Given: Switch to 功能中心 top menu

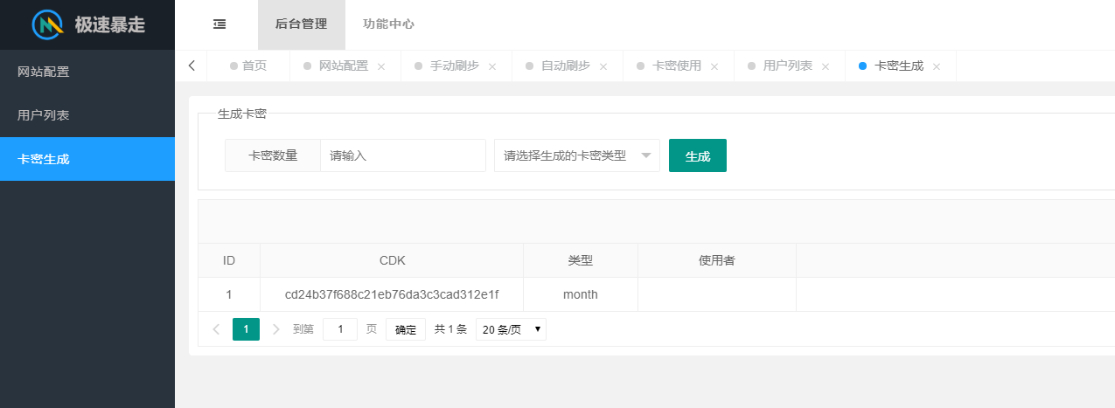Looking at the screenshot, I should (388, 24).
